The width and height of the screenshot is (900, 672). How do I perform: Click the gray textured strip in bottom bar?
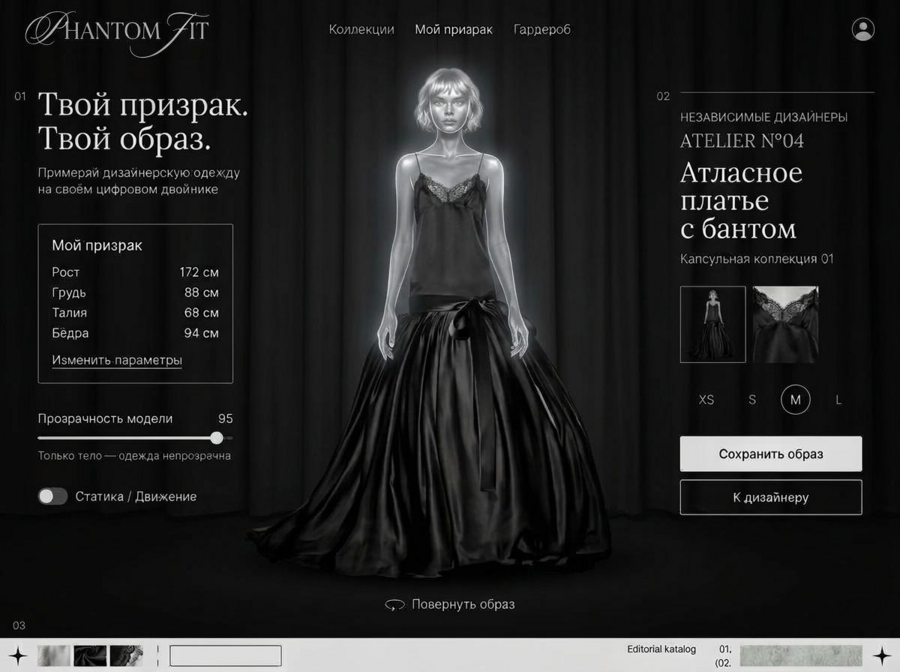pos(801,655)
